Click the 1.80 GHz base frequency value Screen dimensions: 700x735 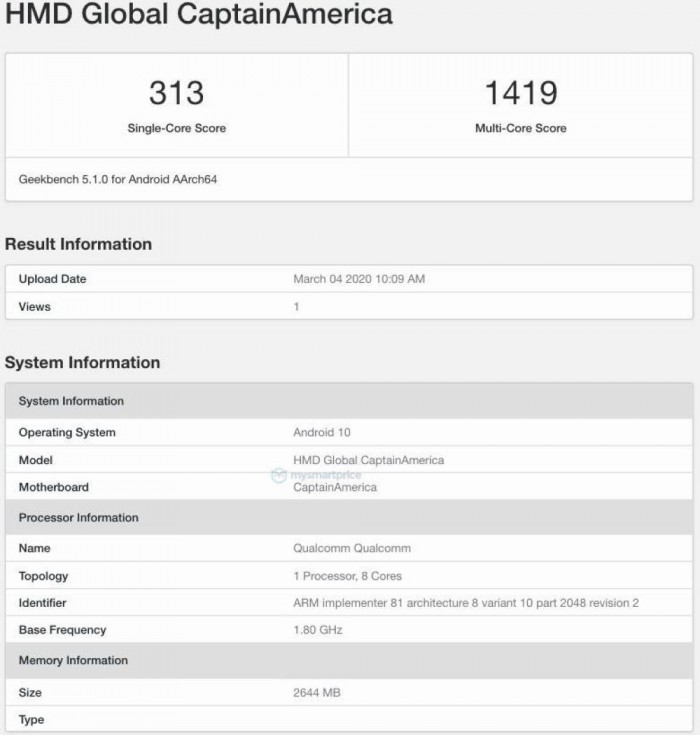319,630
